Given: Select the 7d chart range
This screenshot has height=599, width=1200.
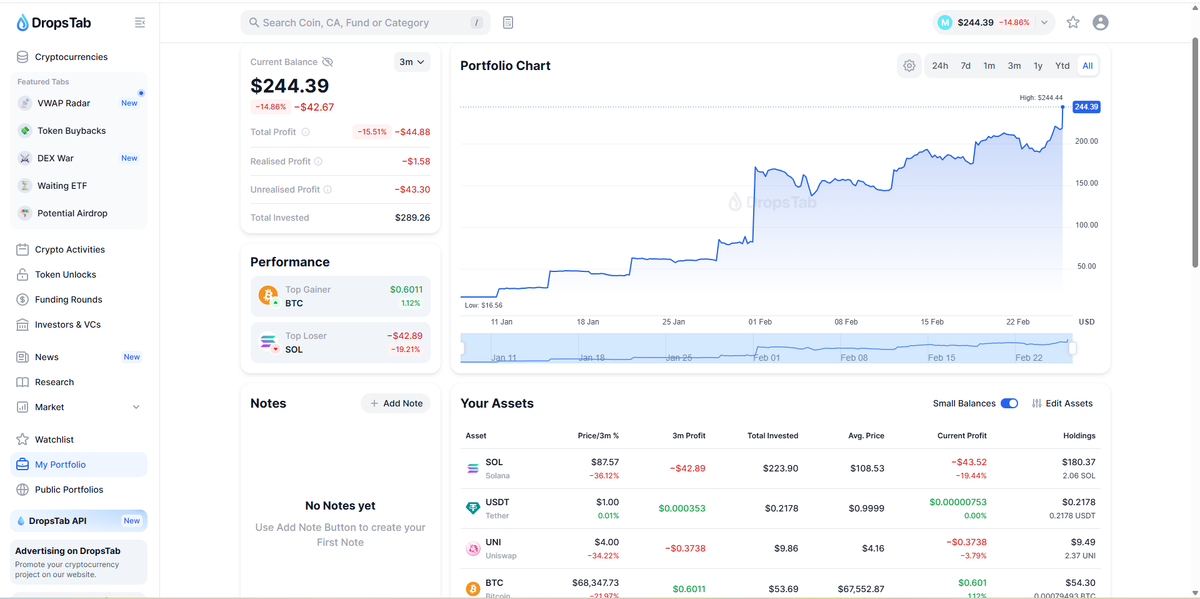Looking at the screenshot, I should tap(966, 66).
